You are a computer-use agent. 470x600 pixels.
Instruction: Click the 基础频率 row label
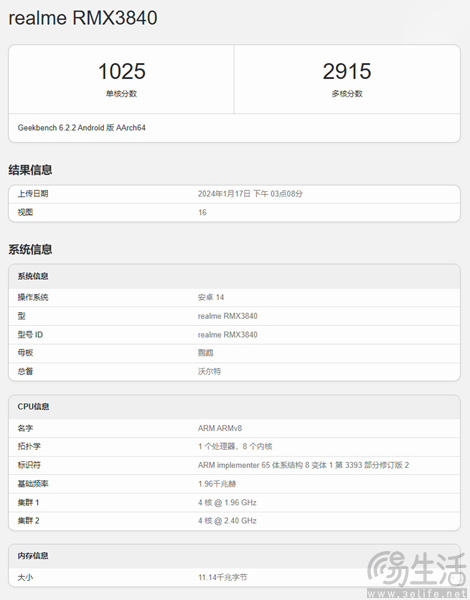tap(33, 484)
